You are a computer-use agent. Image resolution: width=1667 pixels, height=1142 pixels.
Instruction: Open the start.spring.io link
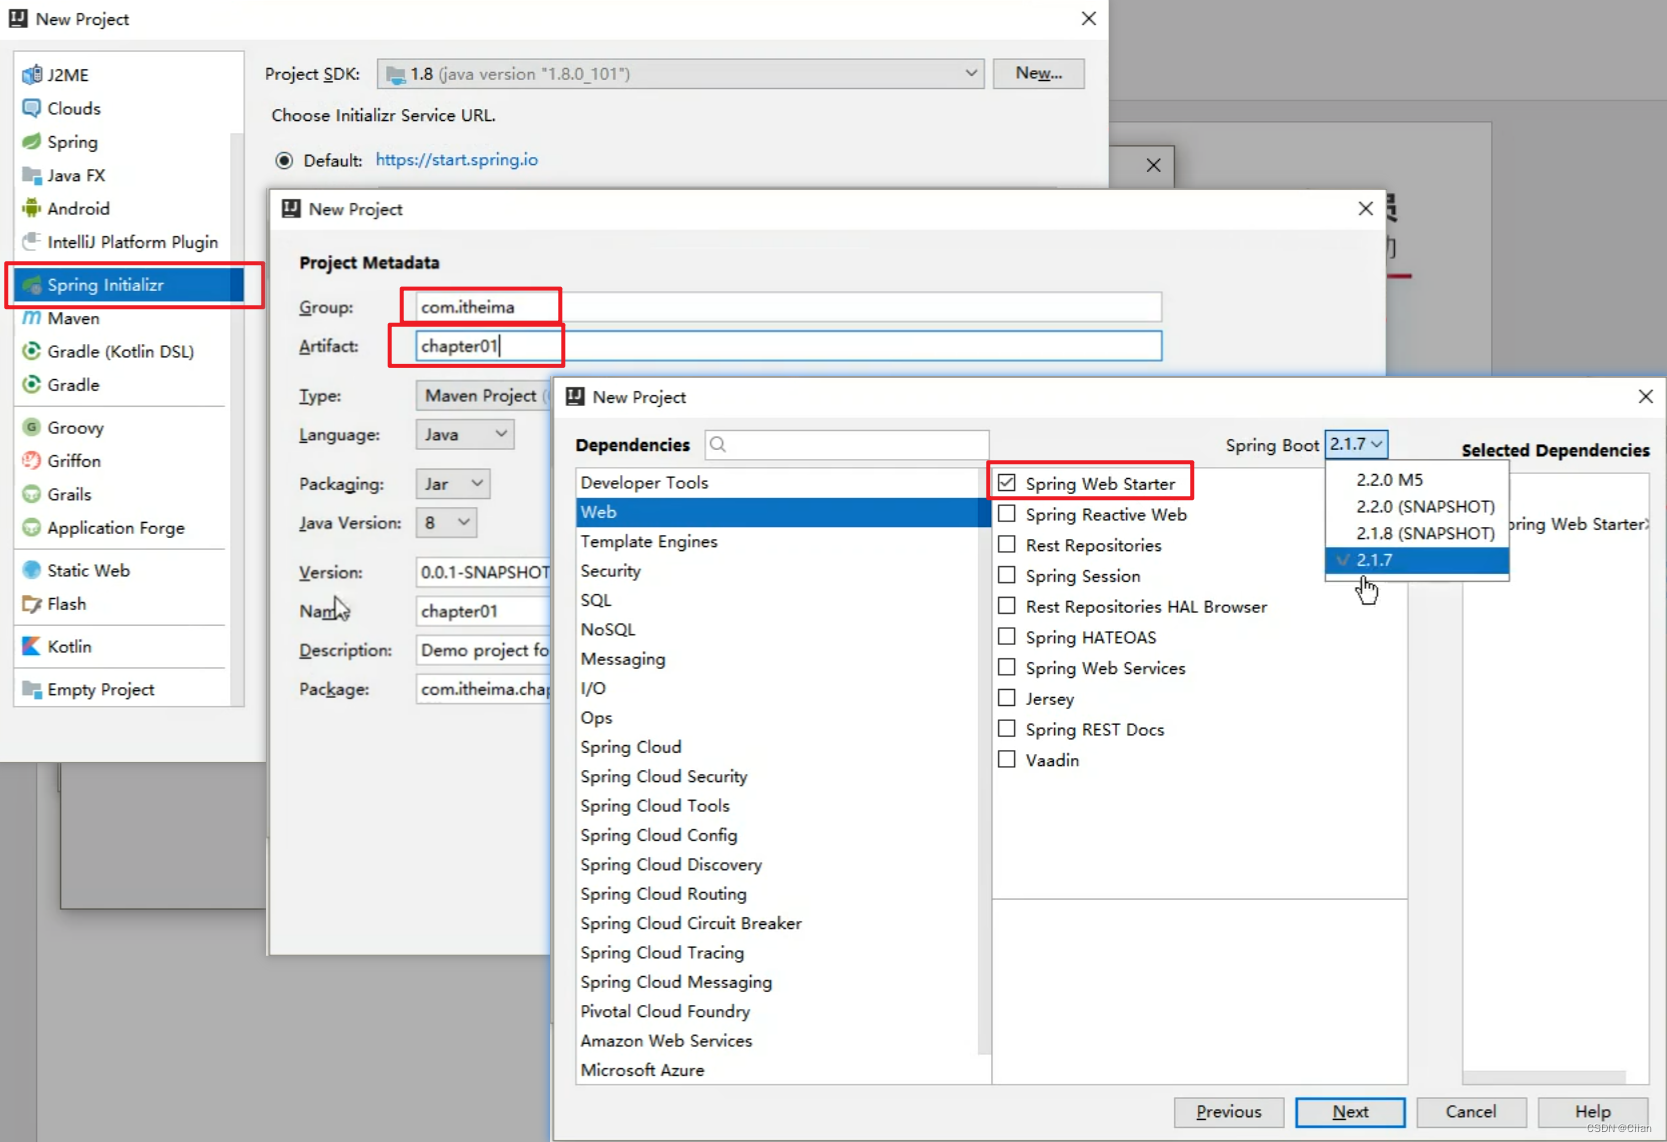pyautogui.click(x=457, y=160)
